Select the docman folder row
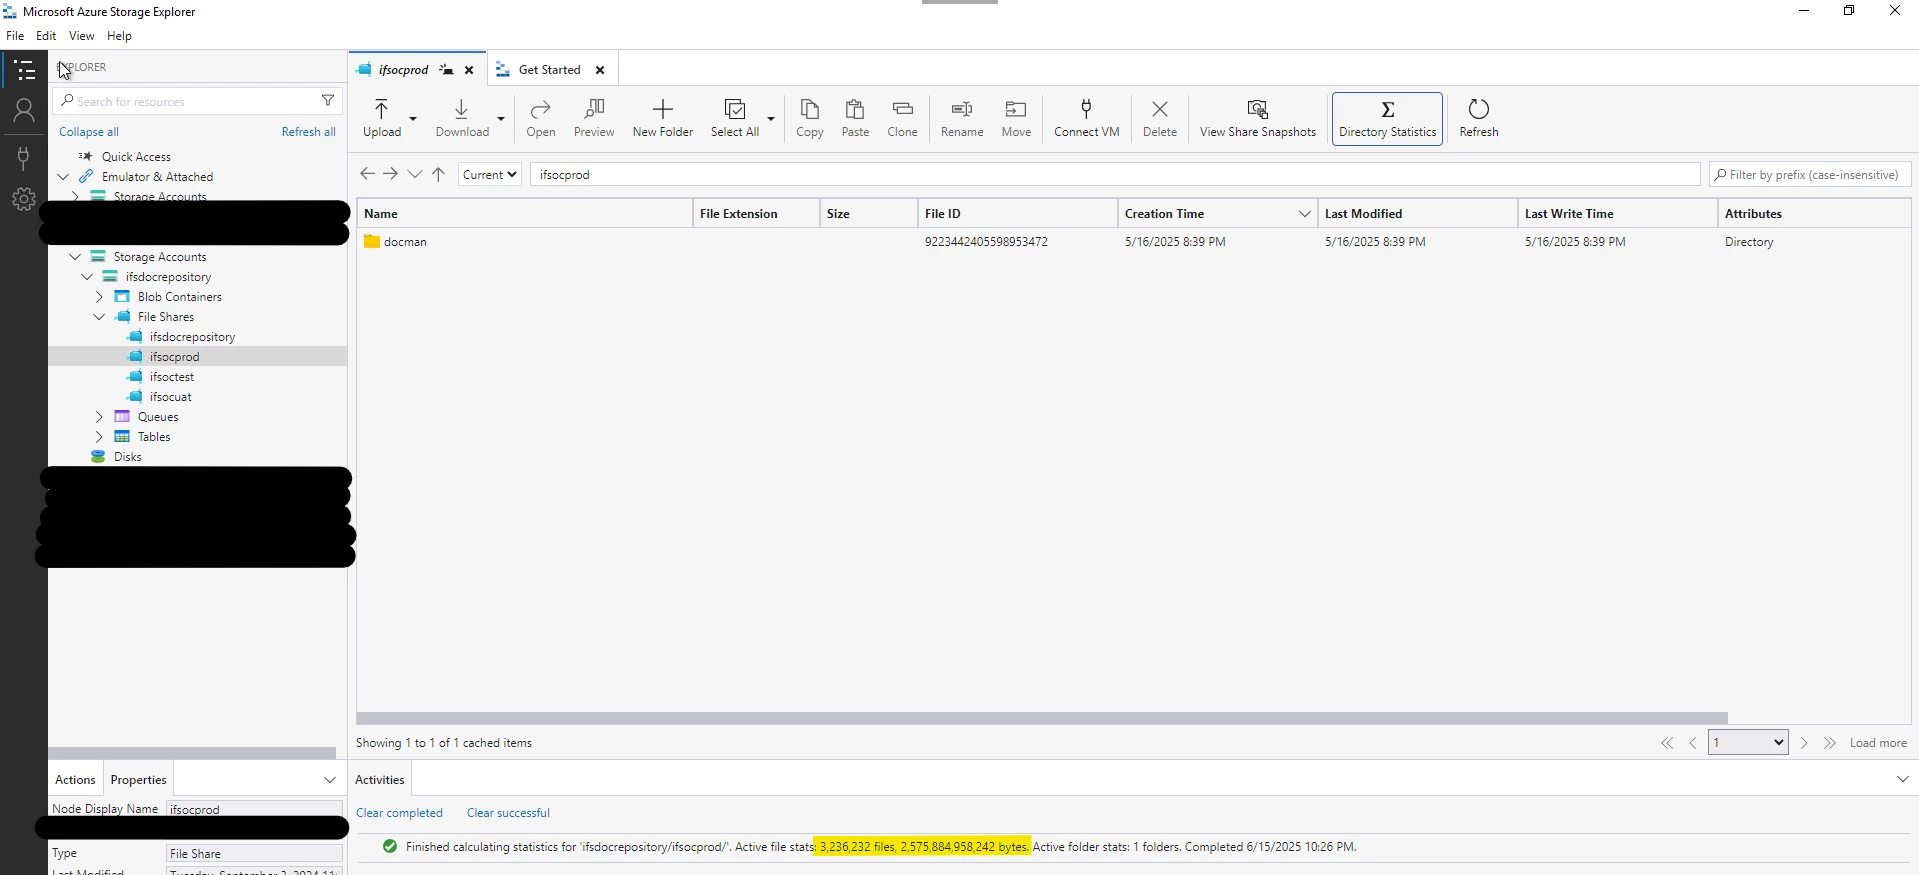The width and height of the screenshot is (1919, 875). coord(1133,242)
